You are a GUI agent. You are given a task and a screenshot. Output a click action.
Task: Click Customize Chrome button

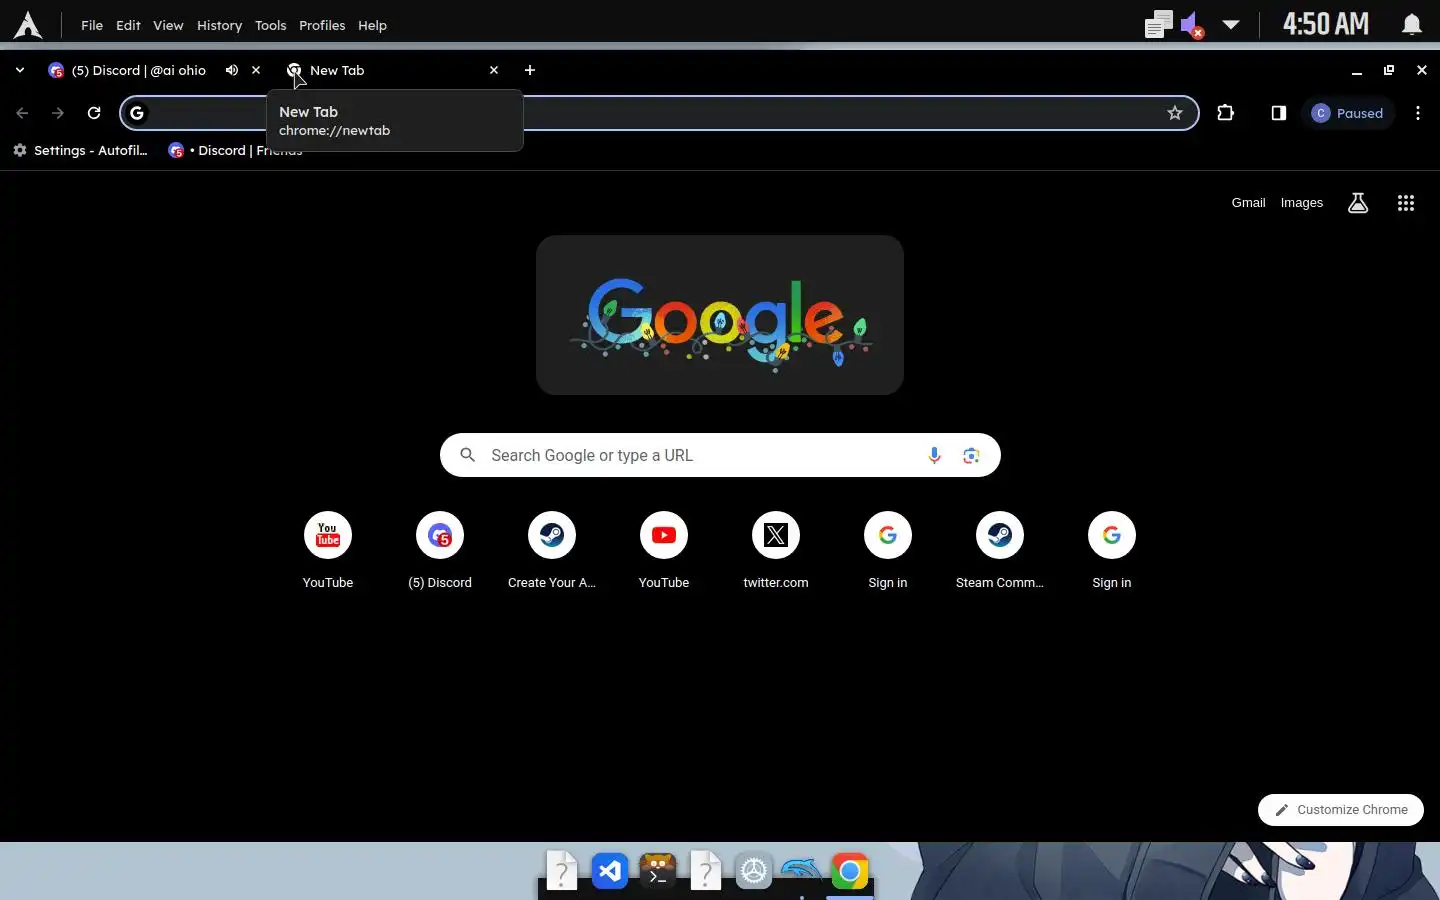click(x=1341, y=810)
